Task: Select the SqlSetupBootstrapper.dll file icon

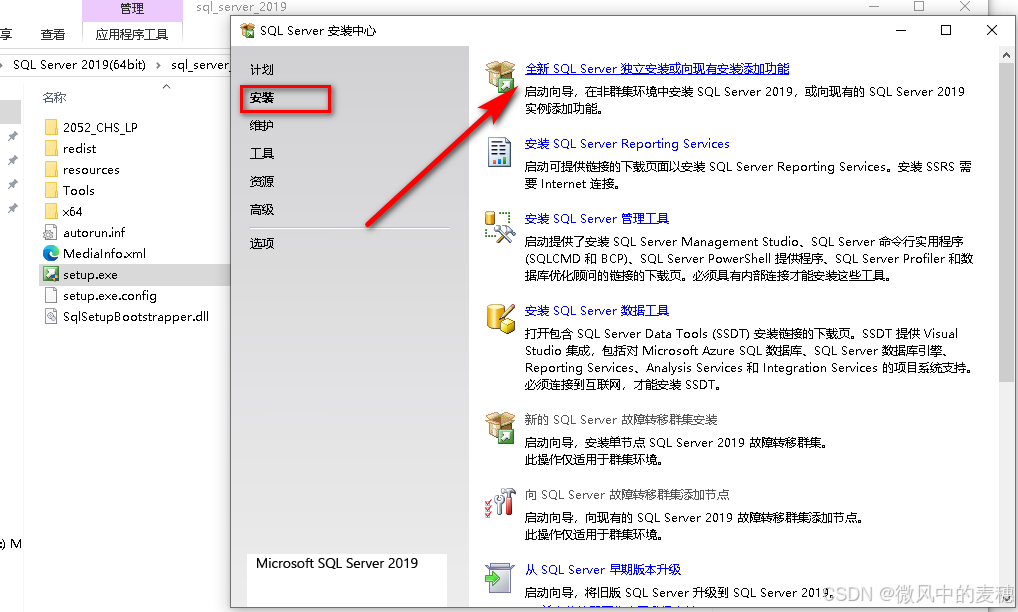Action: tap(51, 316)
